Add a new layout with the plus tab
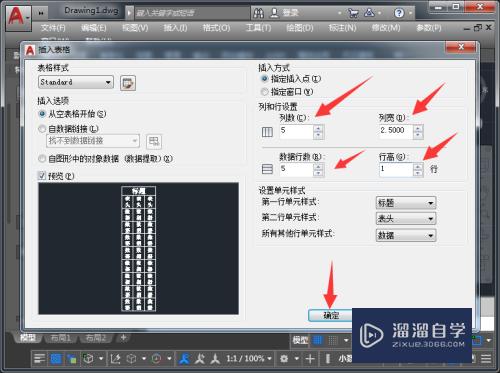500x373 pixels. (123, 338)
